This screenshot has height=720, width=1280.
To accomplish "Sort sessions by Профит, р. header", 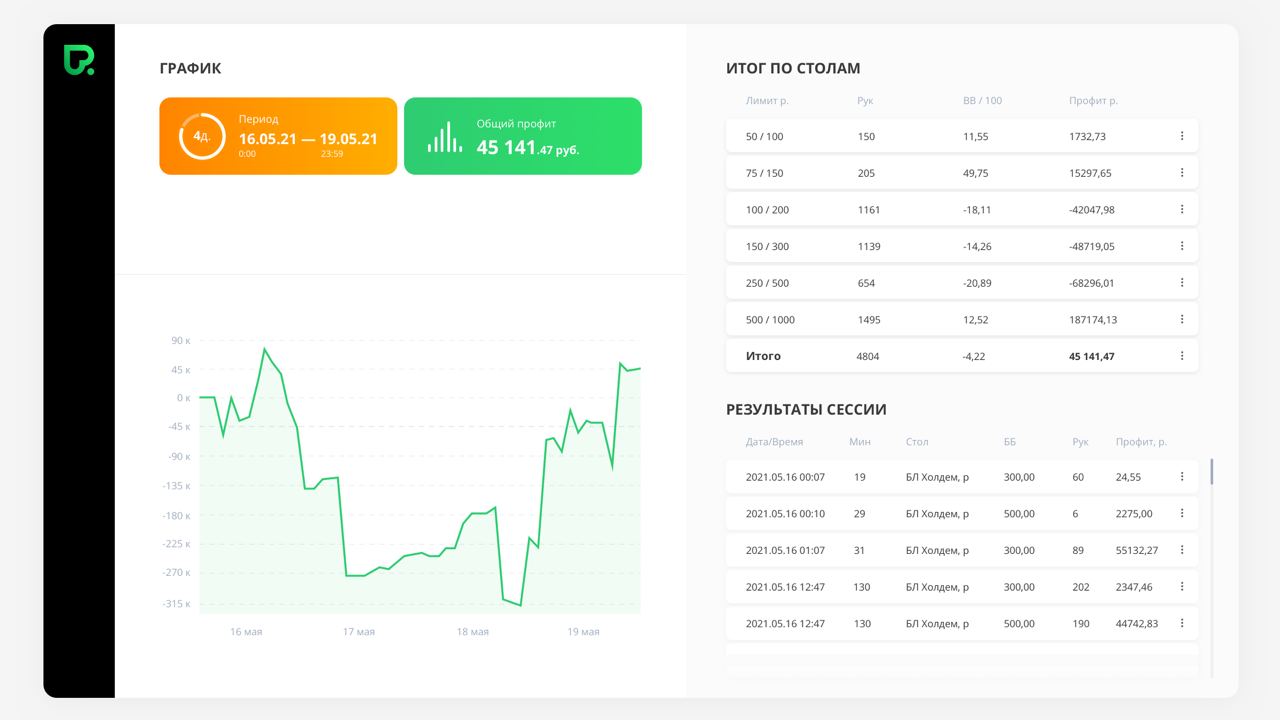I will pos(1141,442).
